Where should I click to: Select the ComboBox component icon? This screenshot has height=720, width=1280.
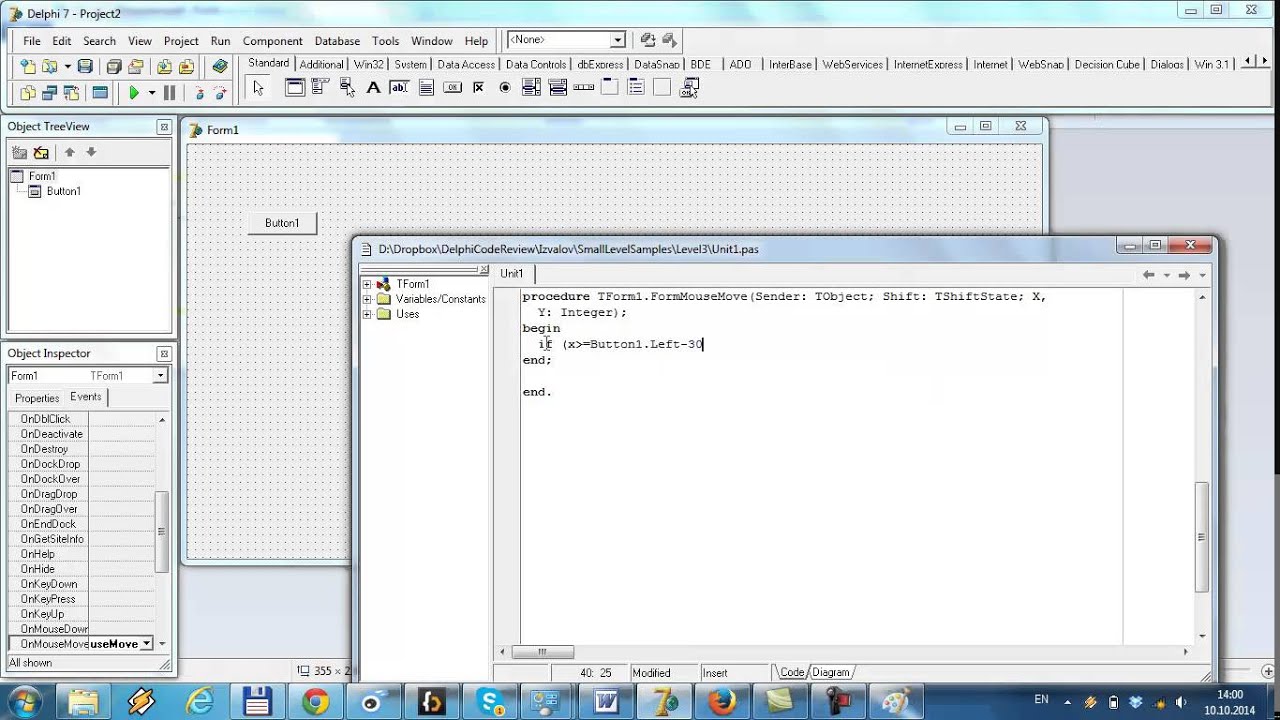point(557,88)
